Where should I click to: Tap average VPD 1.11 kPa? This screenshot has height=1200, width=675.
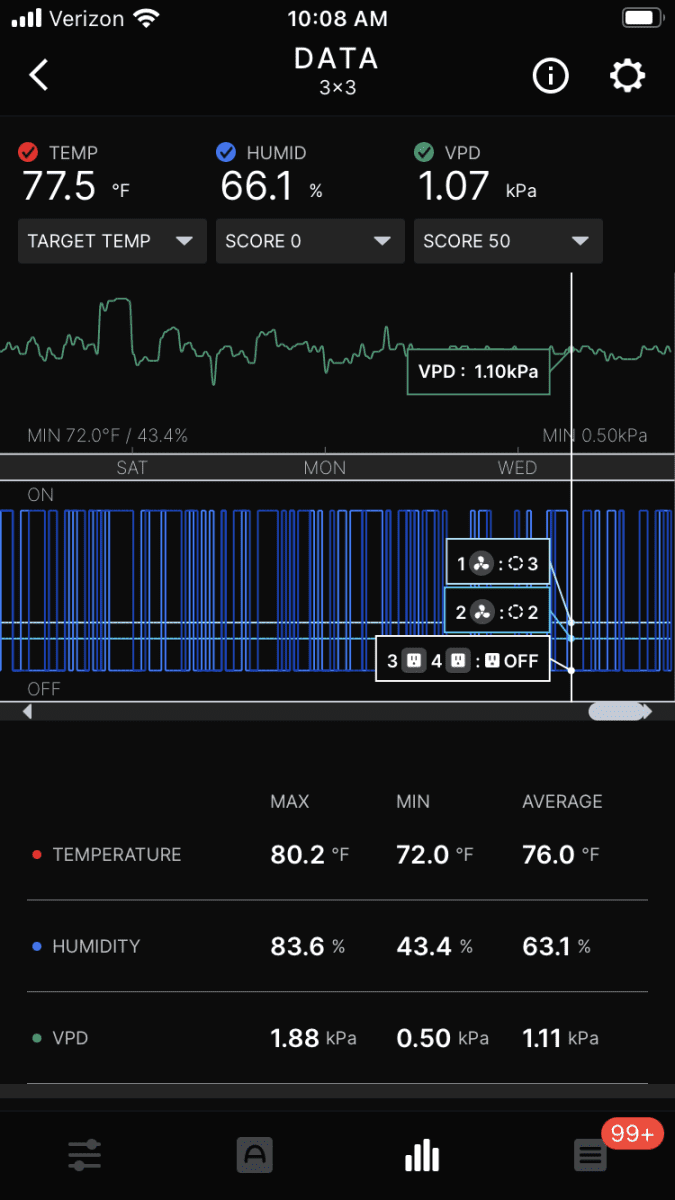click(561, 1038)
